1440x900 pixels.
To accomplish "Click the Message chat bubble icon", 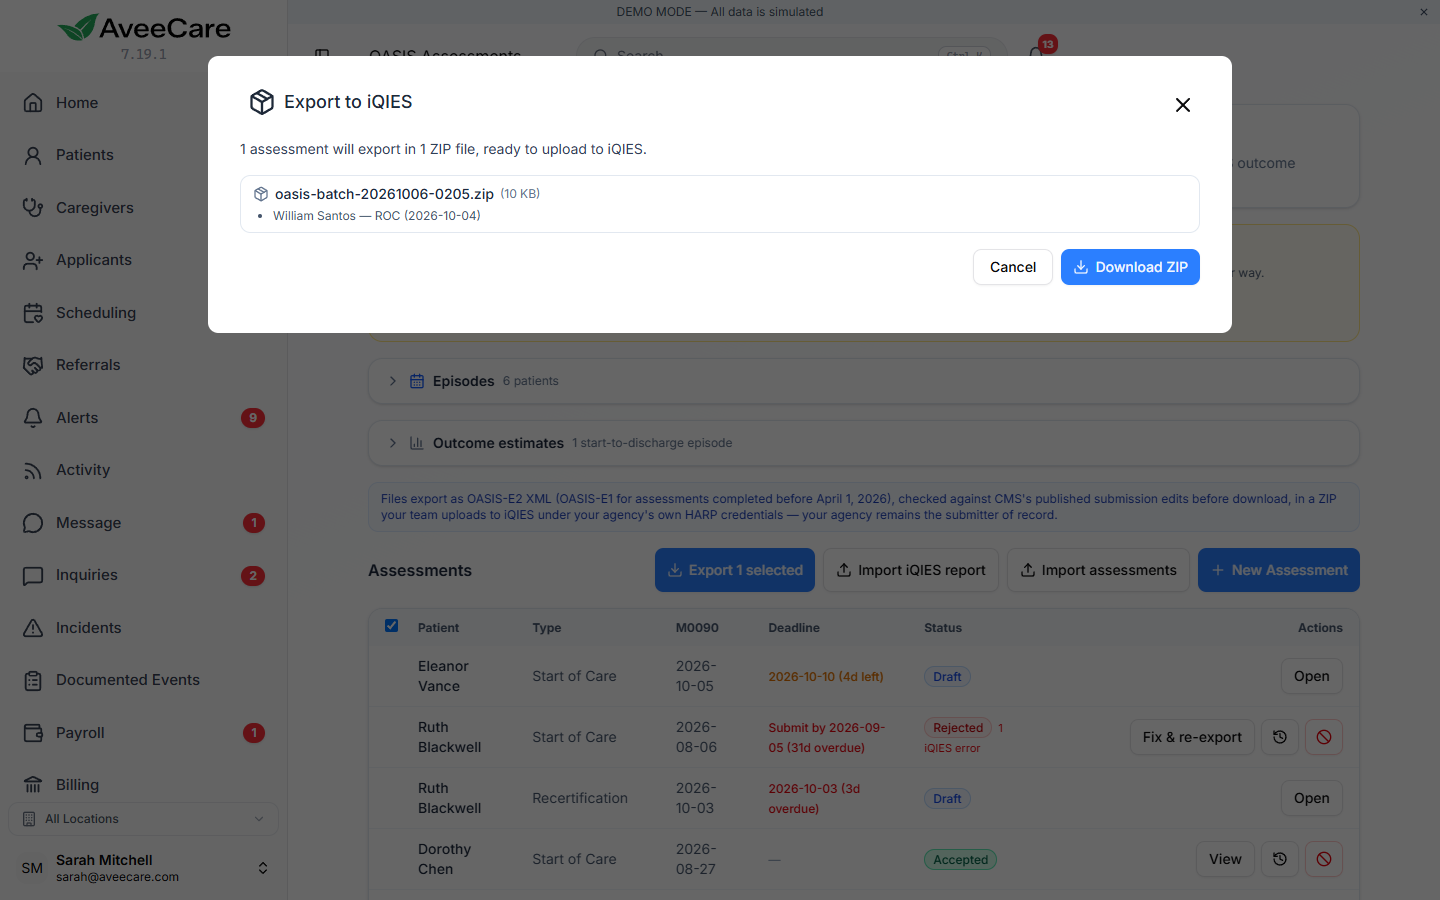I will (33, 523).
